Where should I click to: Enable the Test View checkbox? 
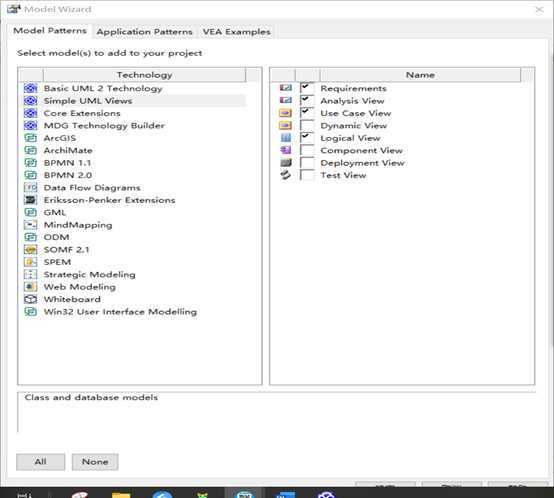307,175
